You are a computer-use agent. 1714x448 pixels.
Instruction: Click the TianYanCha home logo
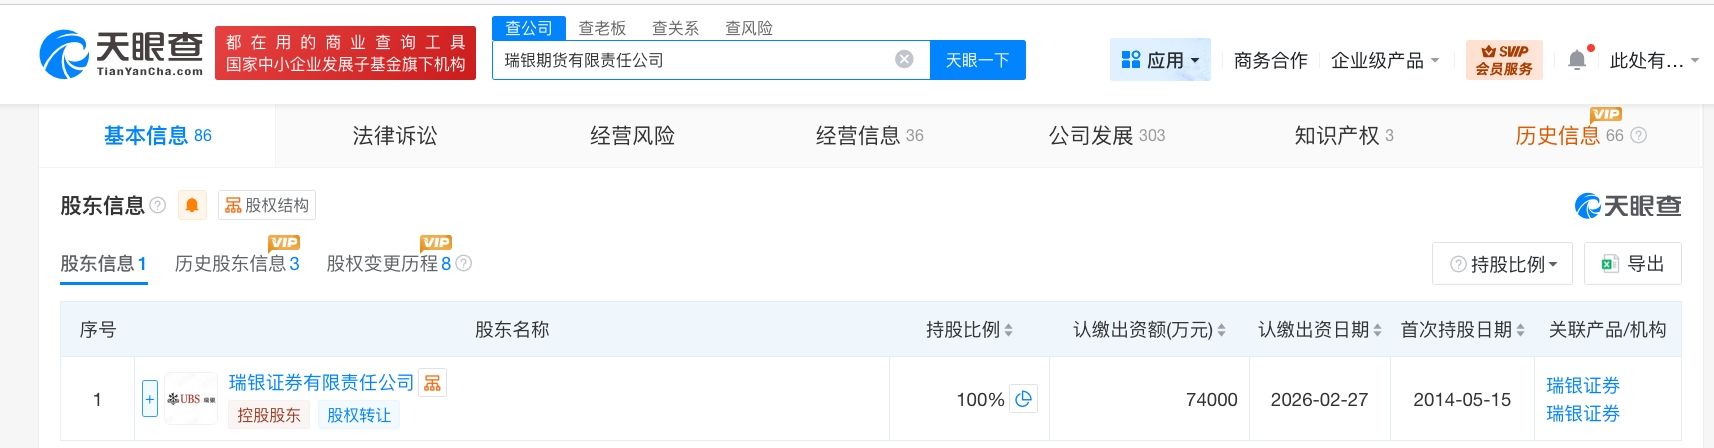click(x=122, y=54)
